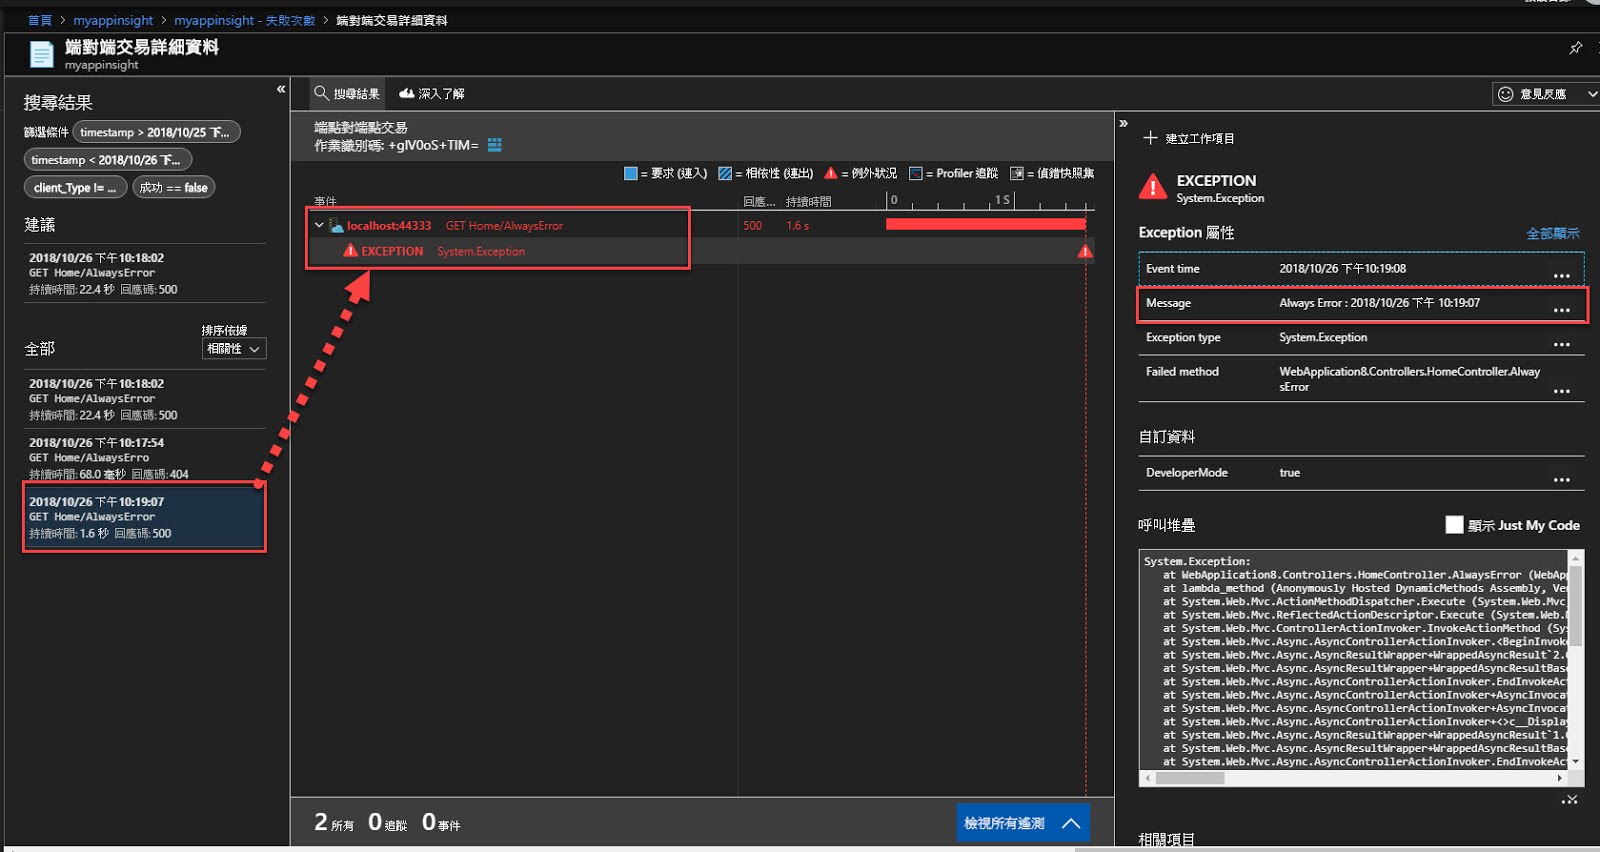Click the timestamp < 2018/10/26 filter pill
Image resolution: width=1600 pixels, height=852 pixels.
tap(108, 160)
